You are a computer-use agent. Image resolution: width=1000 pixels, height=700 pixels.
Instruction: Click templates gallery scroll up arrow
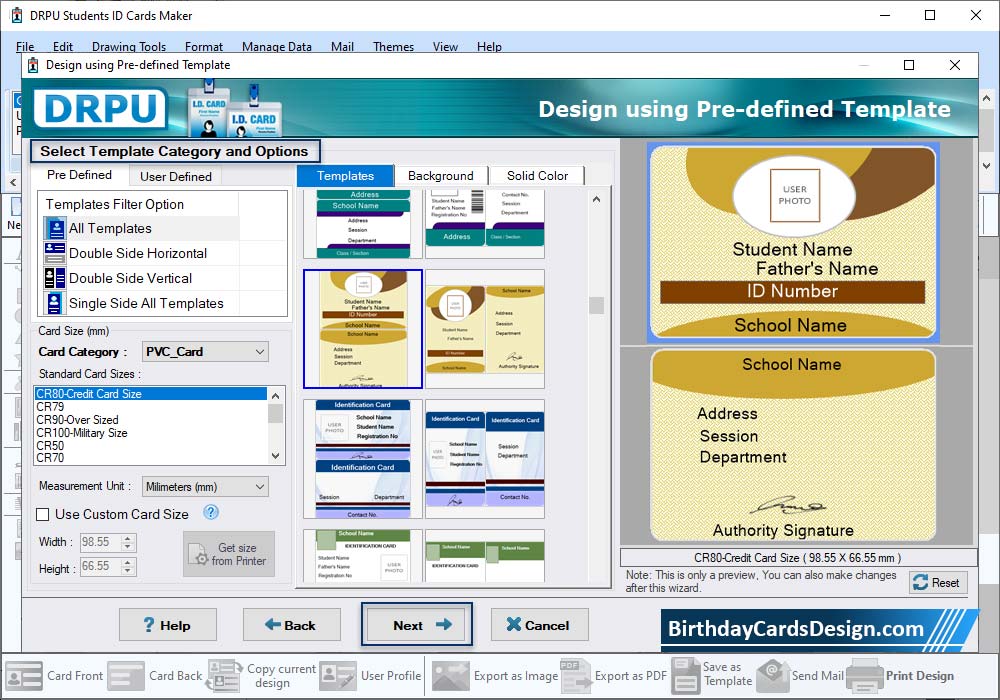[x=596, y=200]
